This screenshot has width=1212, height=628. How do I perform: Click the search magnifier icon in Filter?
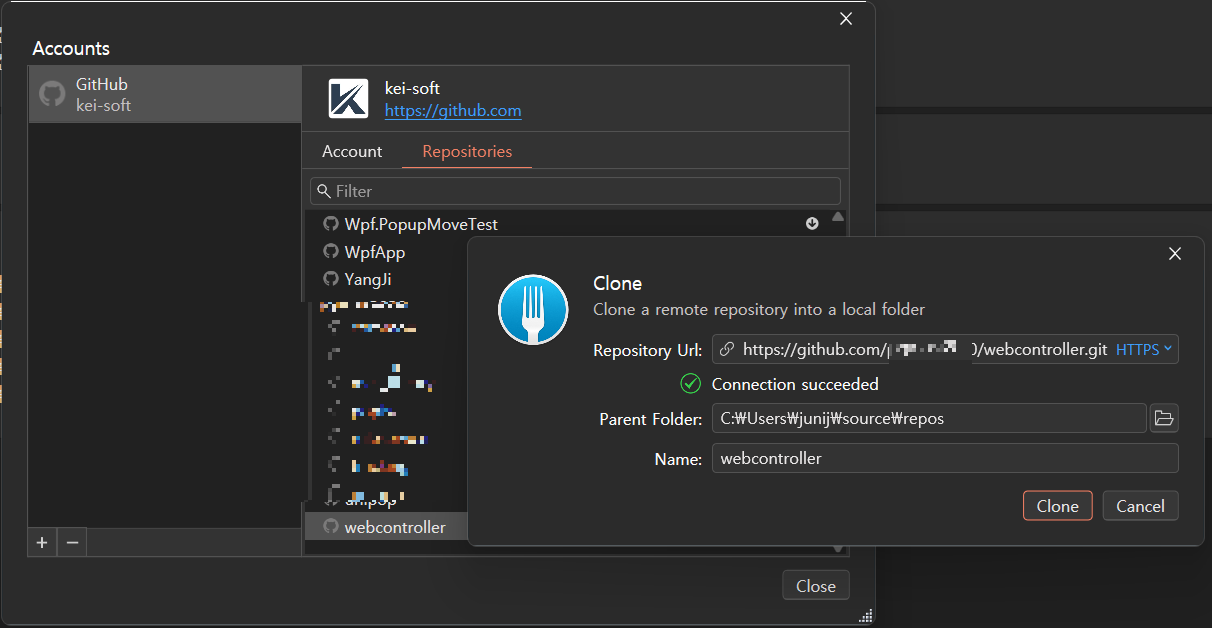coord(323,191)
